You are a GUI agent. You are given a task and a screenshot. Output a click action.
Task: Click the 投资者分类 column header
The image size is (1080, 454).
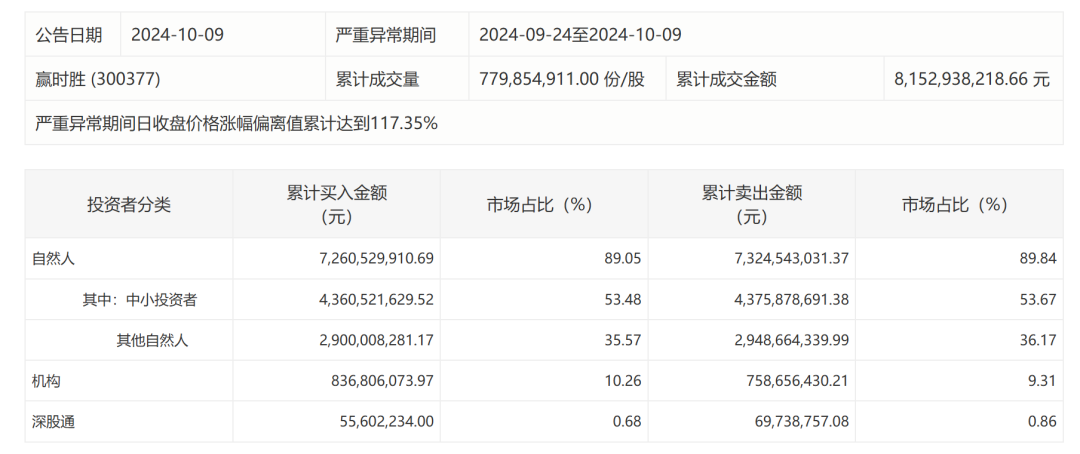[129, 205]
